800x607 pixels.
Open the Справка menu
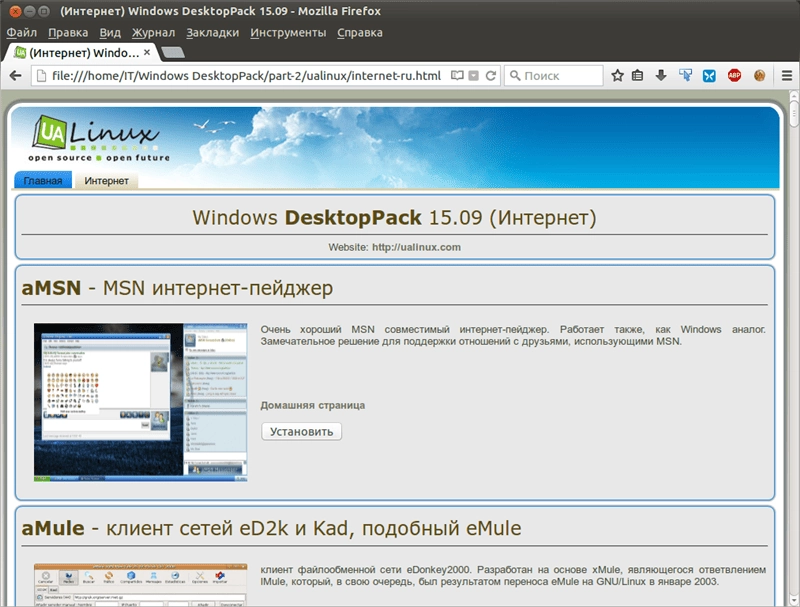(360, 33)
